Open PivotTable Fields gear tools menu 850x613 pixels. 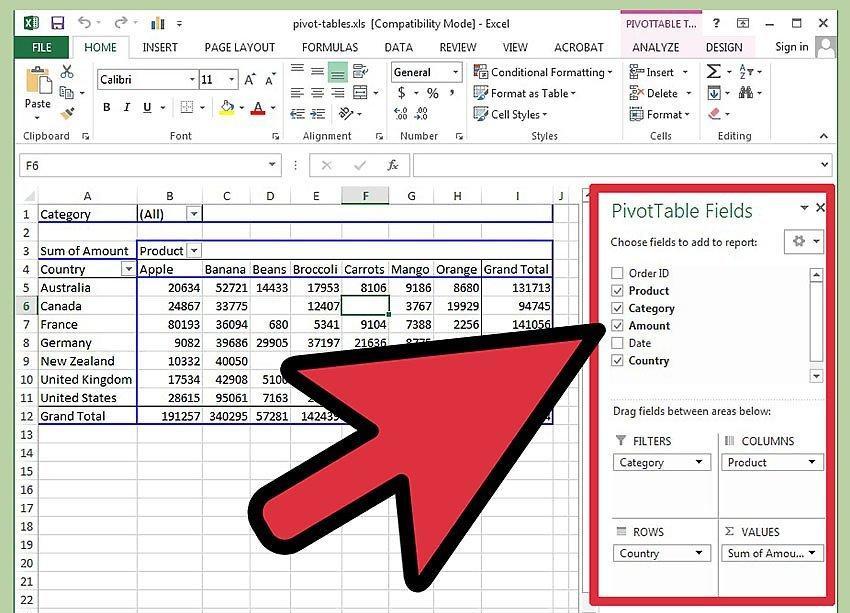pyautogui.click(x=803, y=242)
